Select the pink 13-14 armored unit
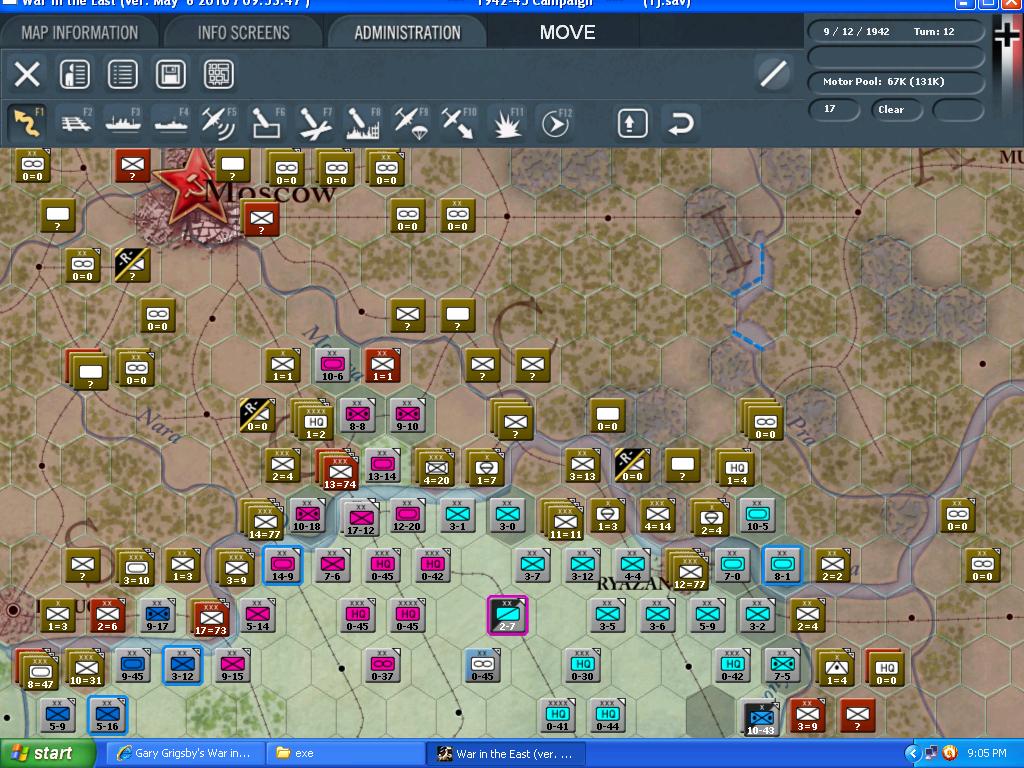 pos(382,466)
